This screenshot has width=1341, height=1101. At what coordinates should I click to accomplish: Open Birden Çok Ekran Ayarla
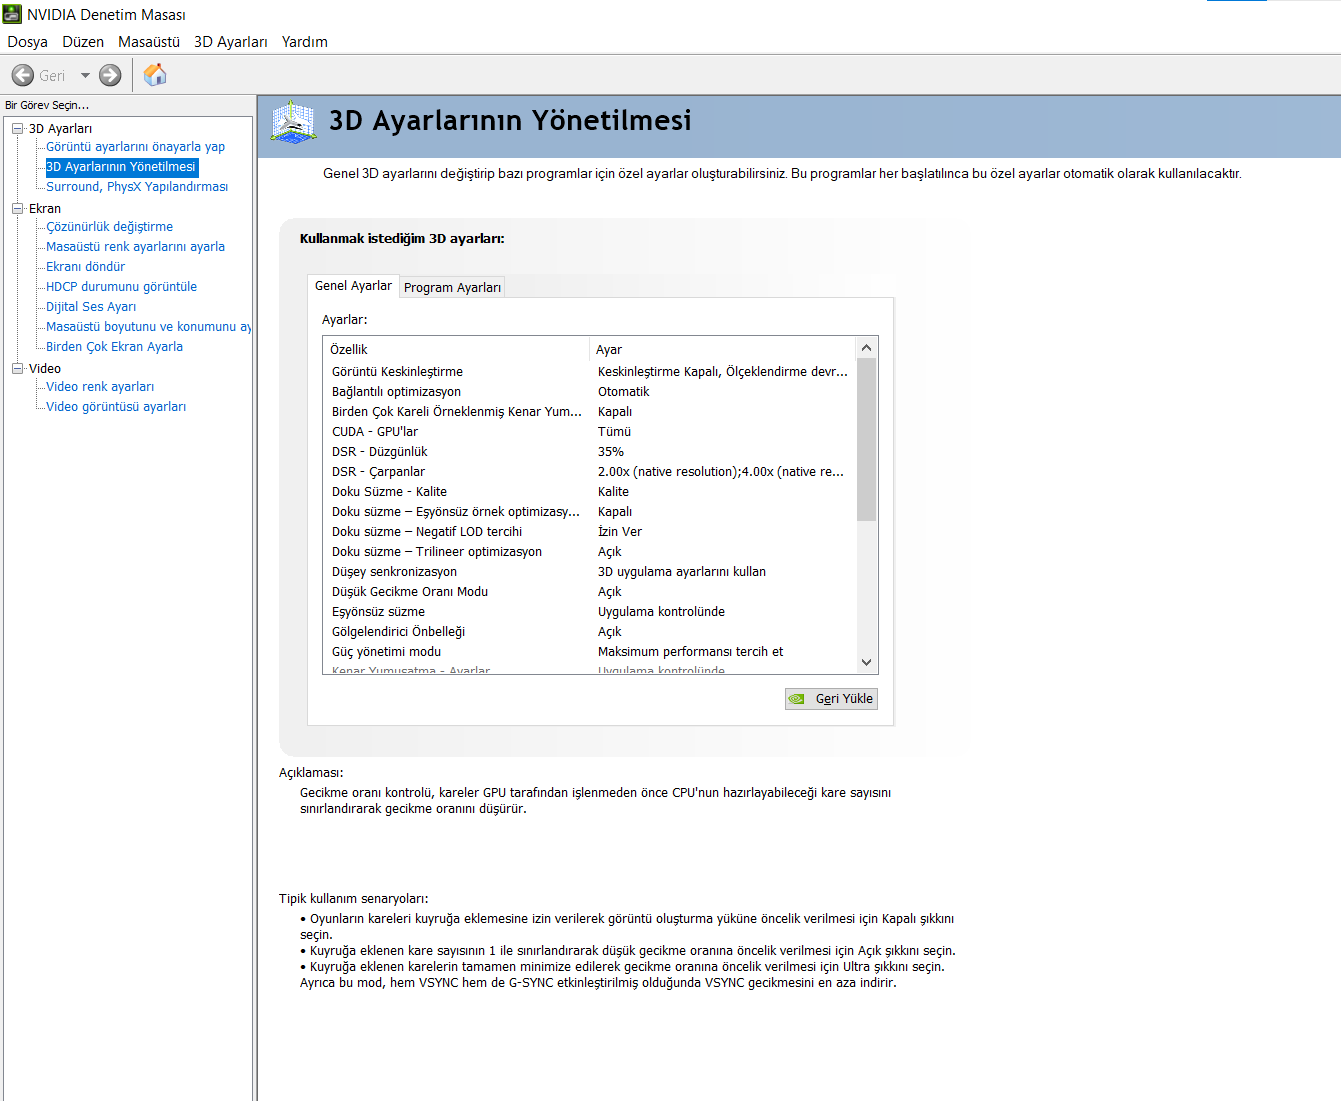pos(114,347)
